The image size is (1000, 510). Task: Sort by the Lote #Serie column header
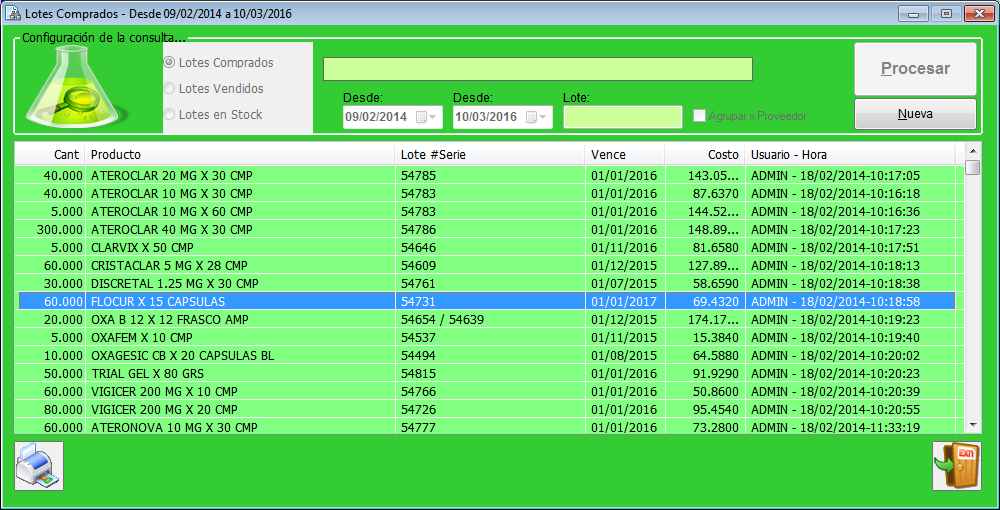pyautogui.click(x=490, y=154)
